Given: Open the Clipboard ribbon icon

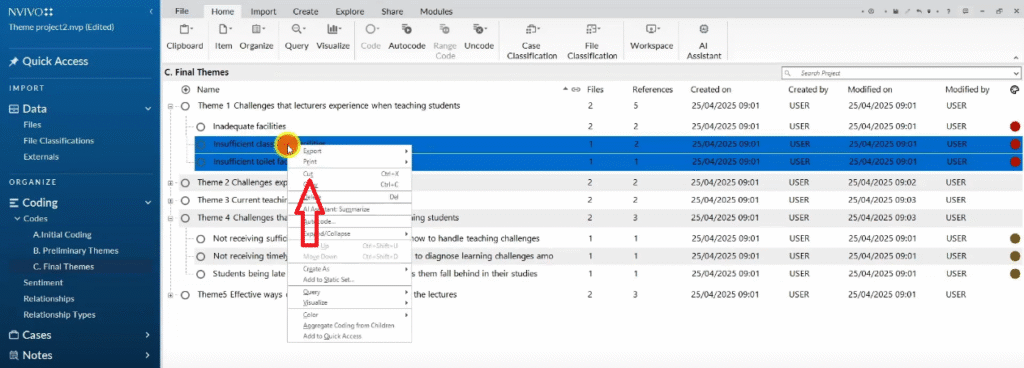Looking at the screenshot, I should (184, 29).
